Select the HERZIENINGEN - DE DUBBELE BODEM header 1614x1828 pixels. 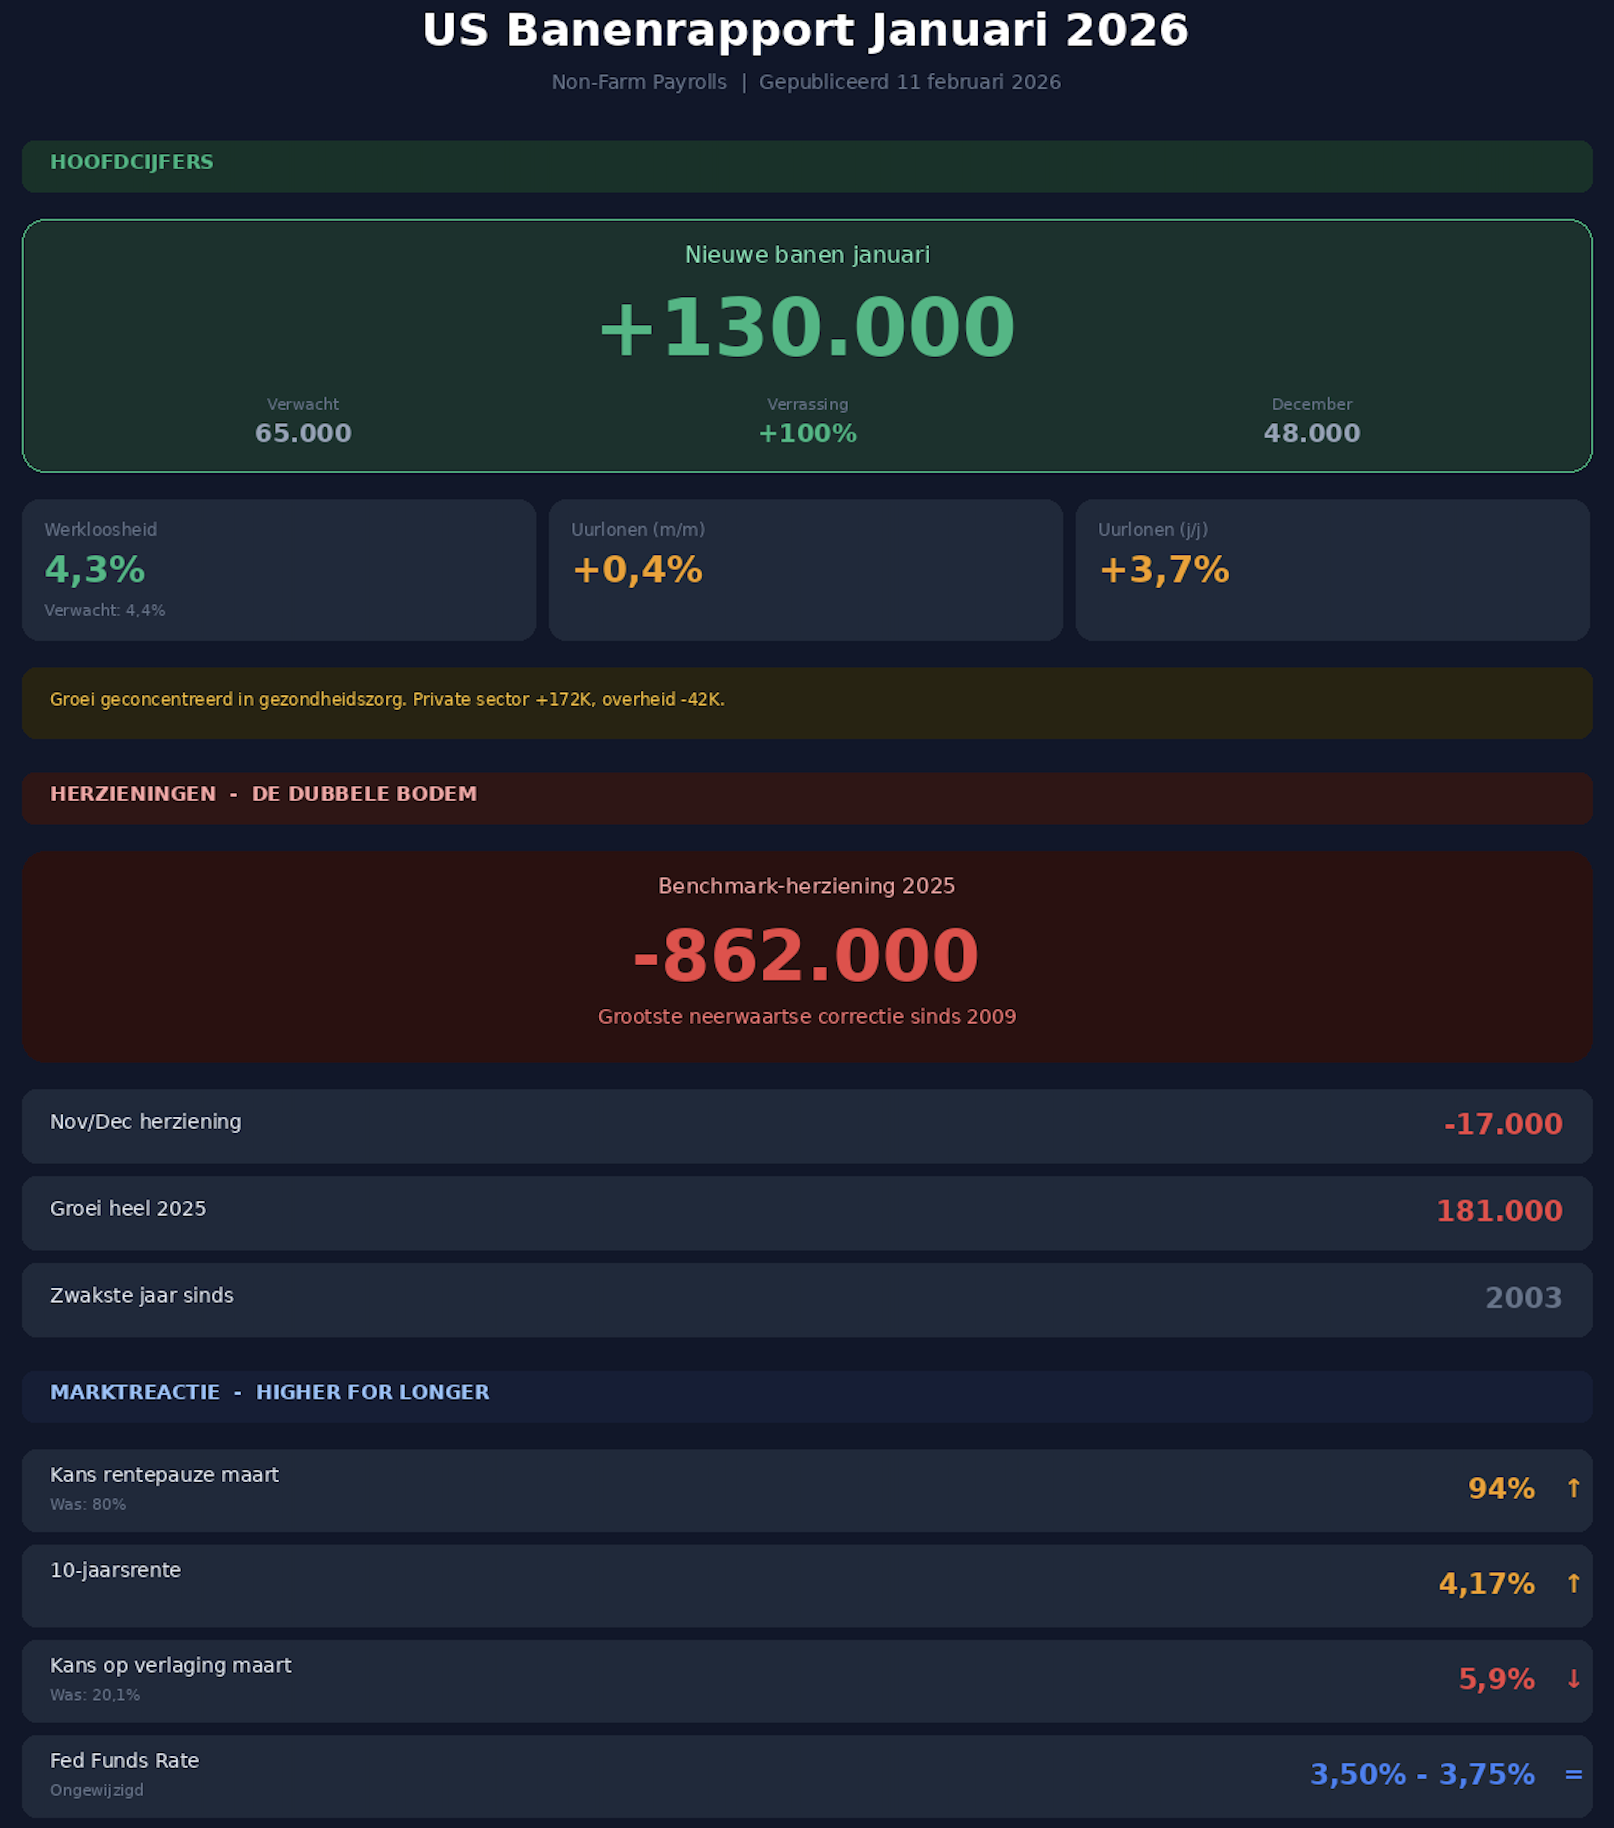click(x=264, y=794)
